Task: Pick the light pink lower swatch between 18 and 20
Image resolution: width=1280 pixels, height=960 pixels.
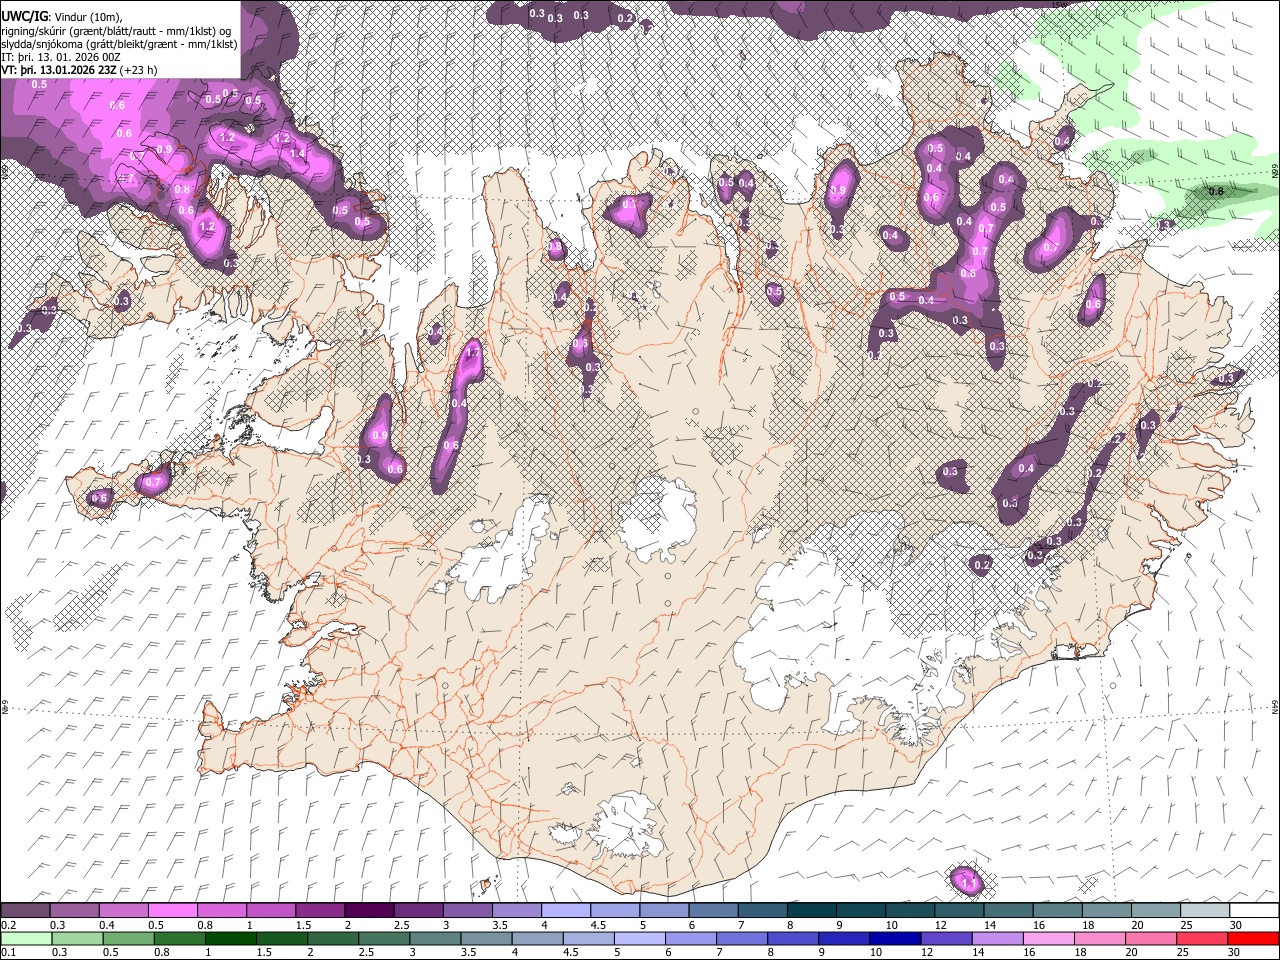Action: [1099, 938]
